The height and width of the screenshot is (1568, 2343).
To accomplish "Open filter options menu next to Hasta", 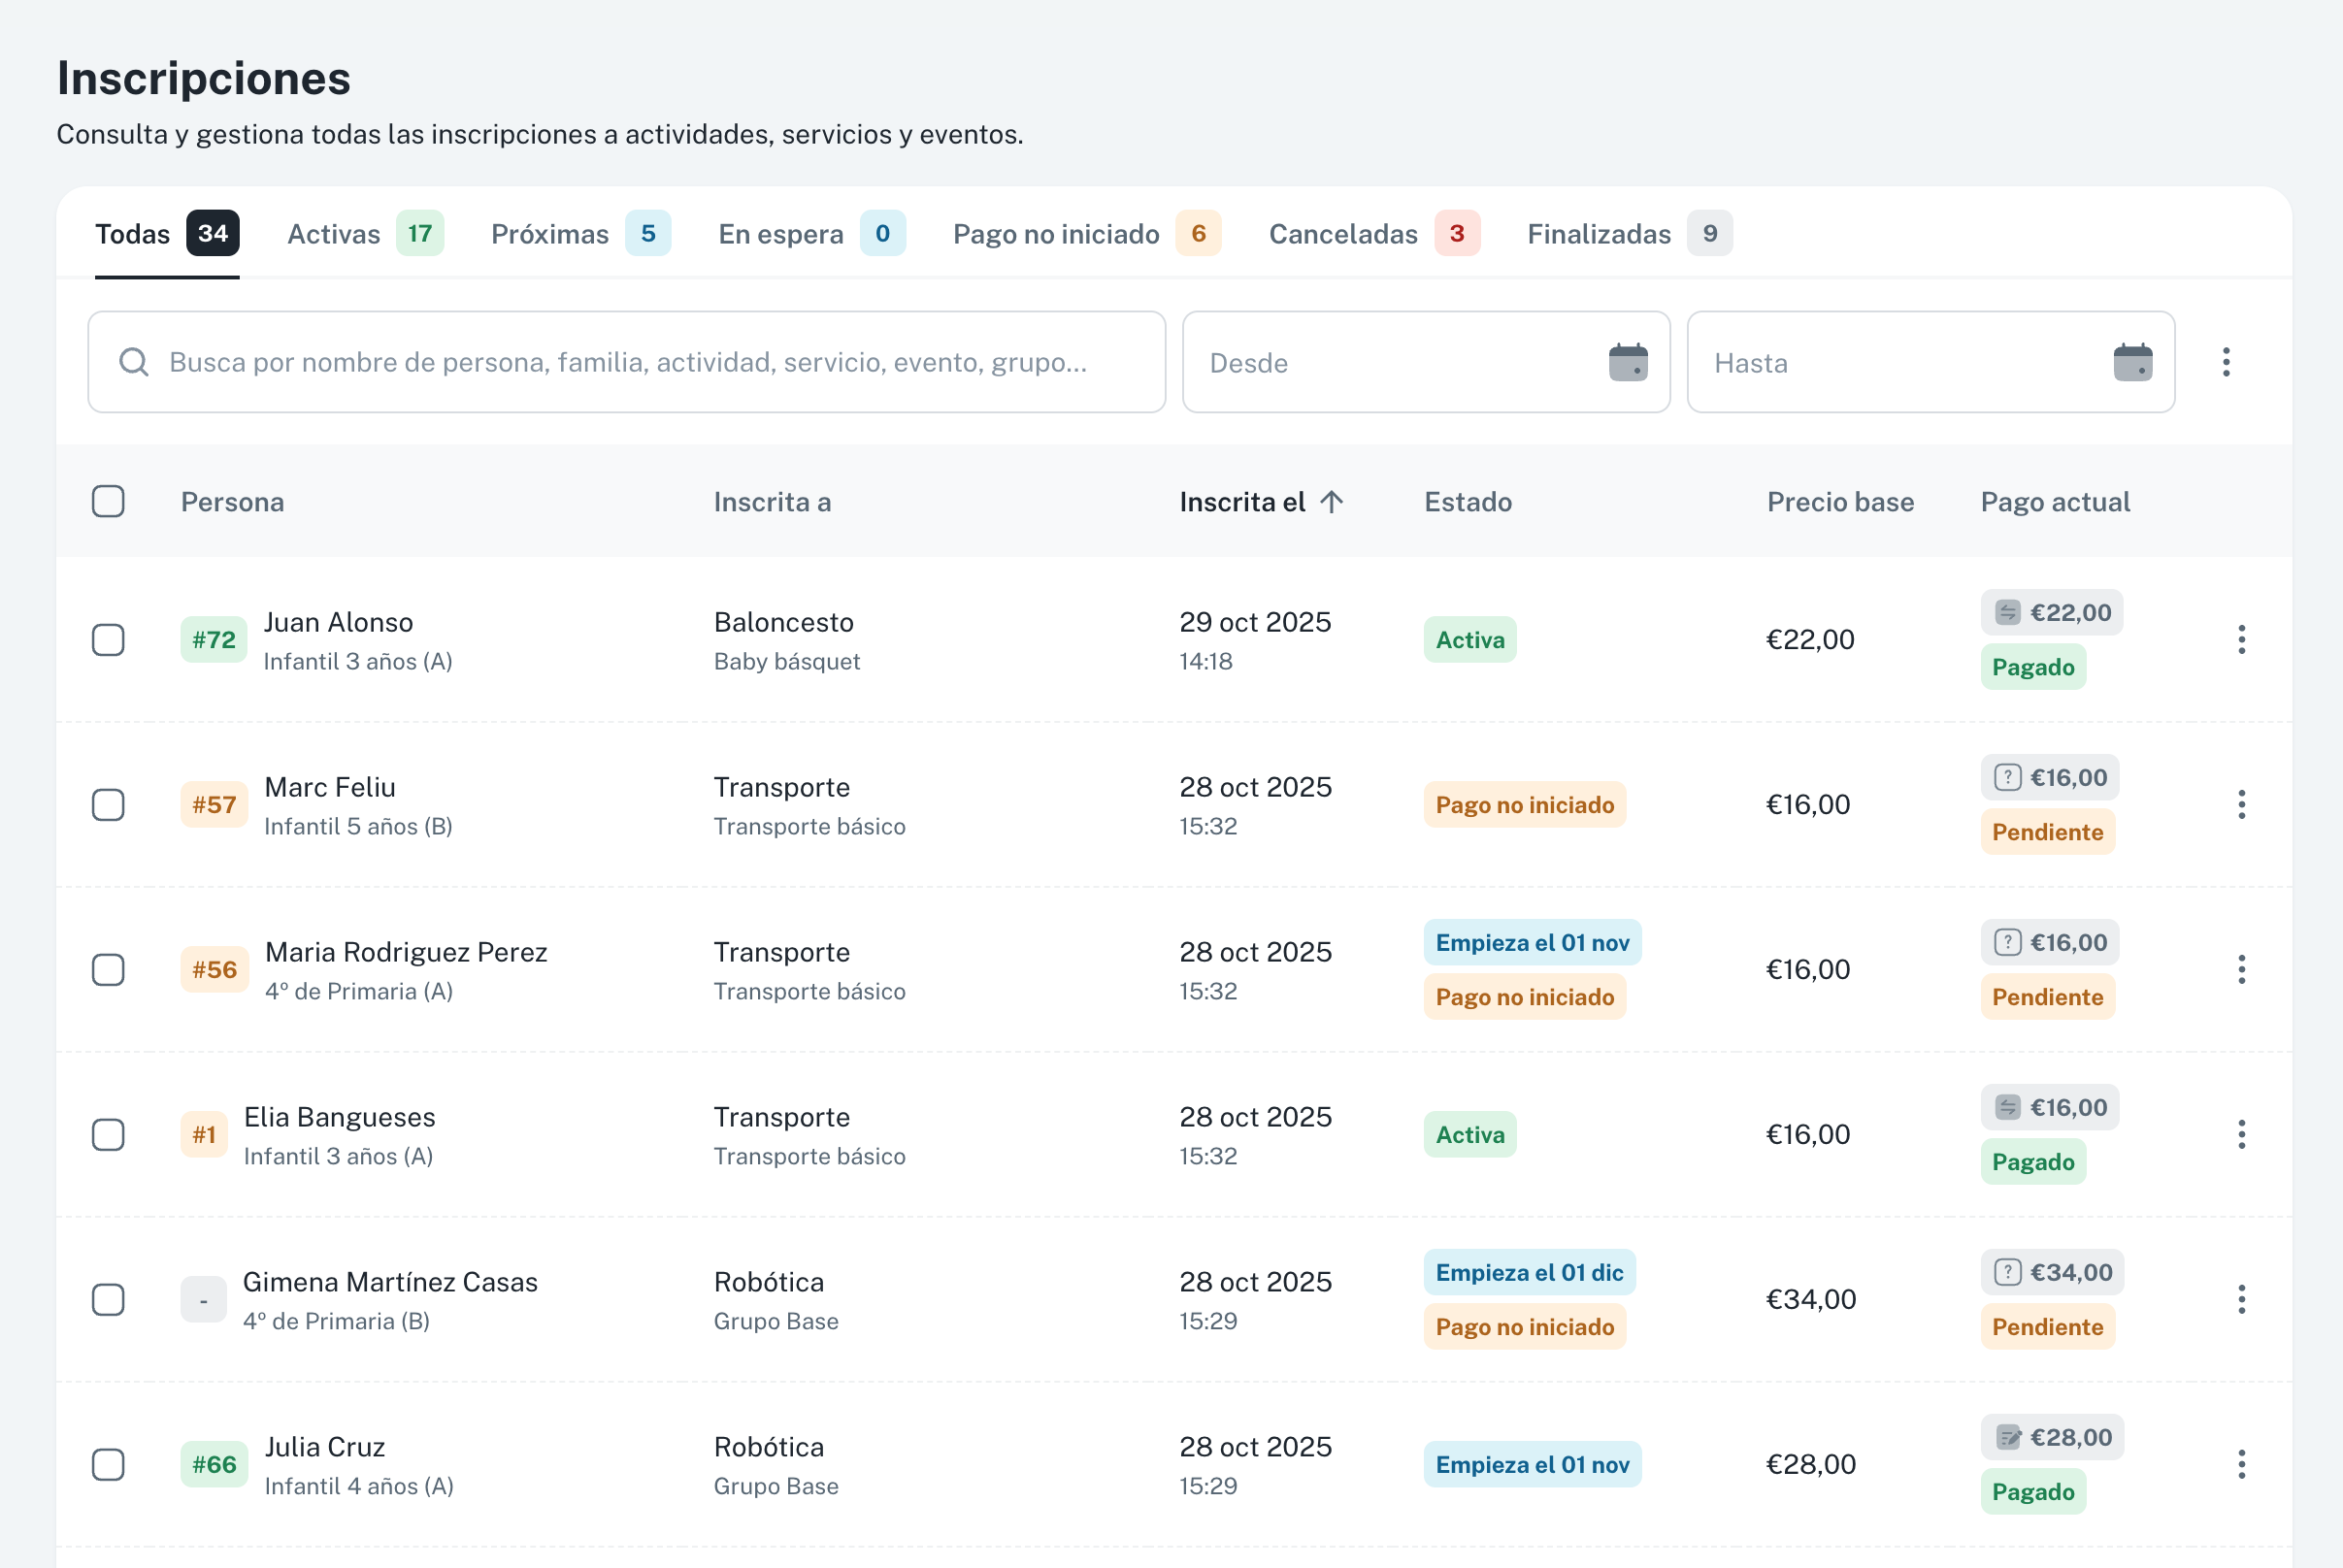I will (x=2226, y=362).
